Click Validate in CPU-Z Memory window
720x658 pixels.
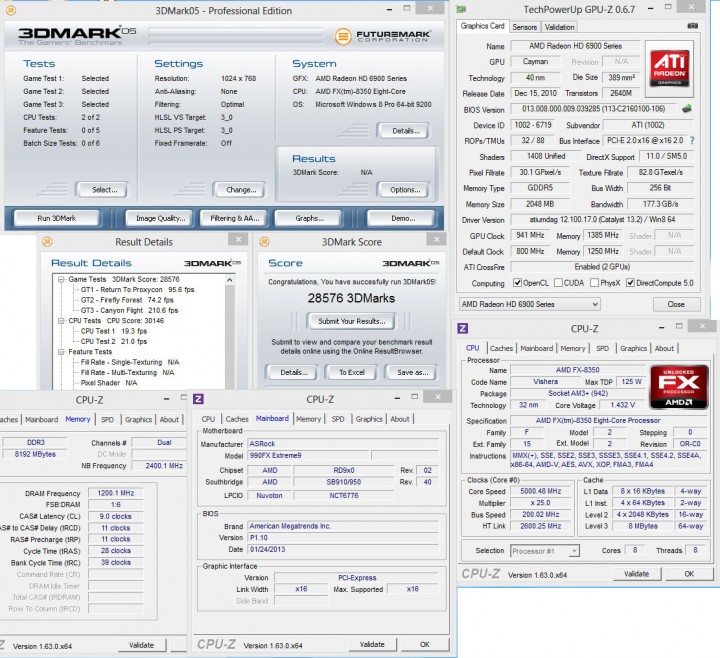point(141,645)
